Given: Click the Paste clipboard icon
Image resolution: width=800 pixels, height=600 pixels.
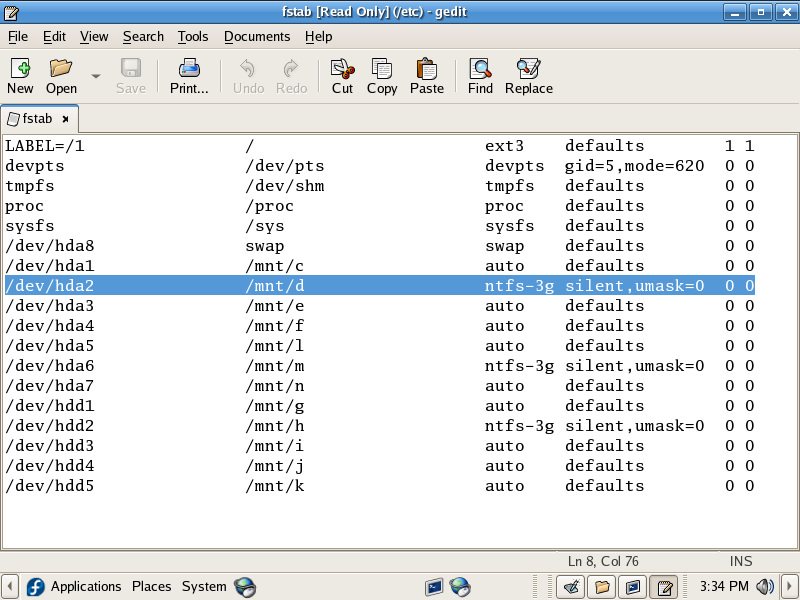Looking at the screenshot, I should click(427, 69).
